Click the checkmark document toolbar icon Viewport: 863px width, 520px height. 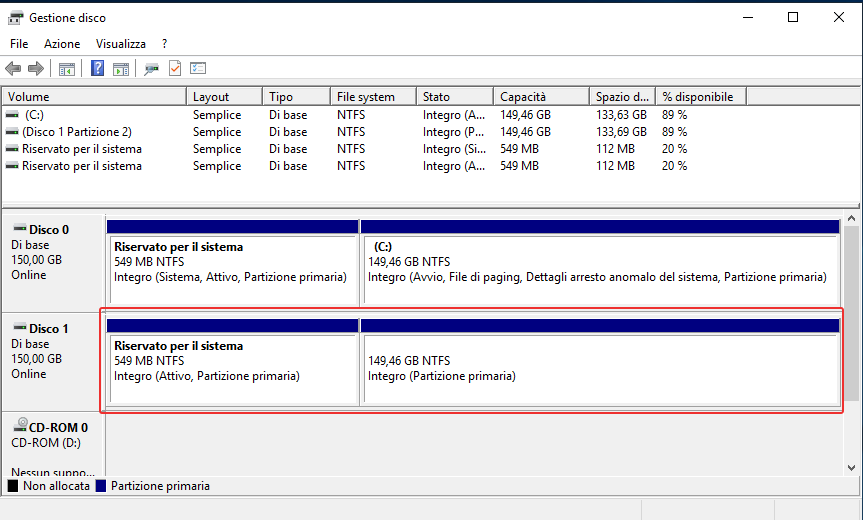click(175, 68)
